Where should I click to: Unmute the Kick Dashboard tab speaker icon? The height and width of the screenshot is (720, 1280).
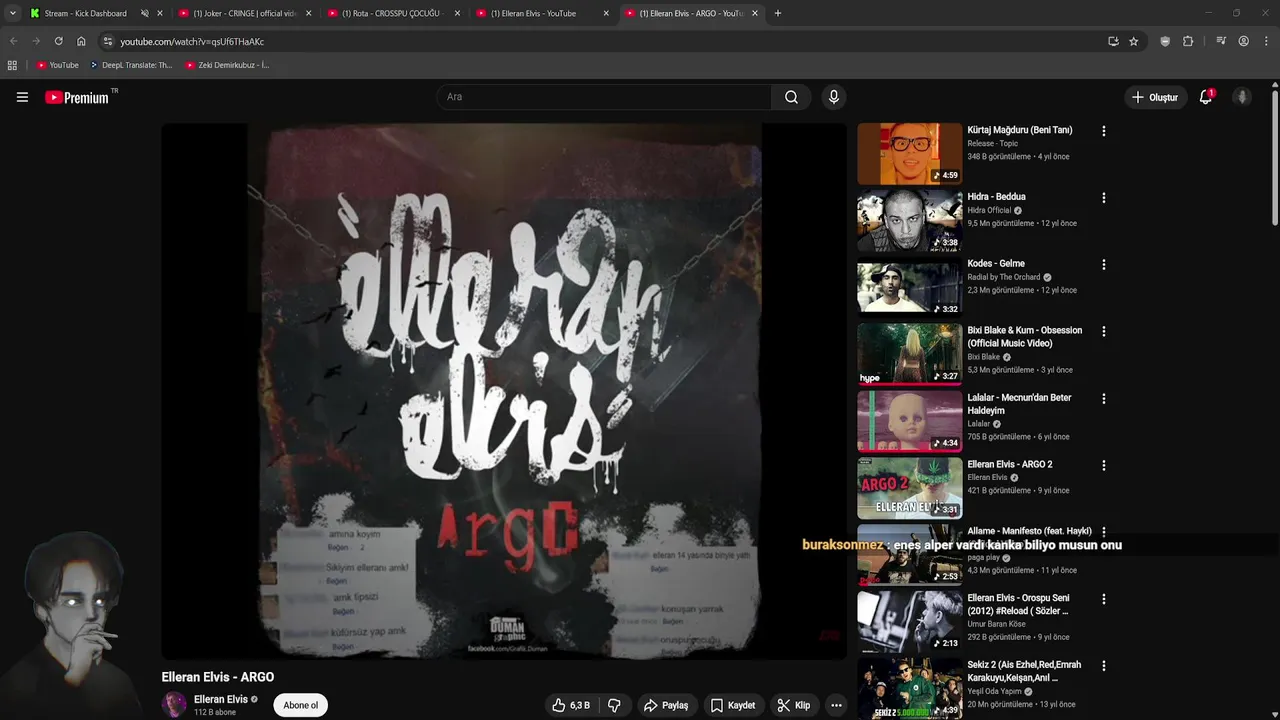point(144,13)
